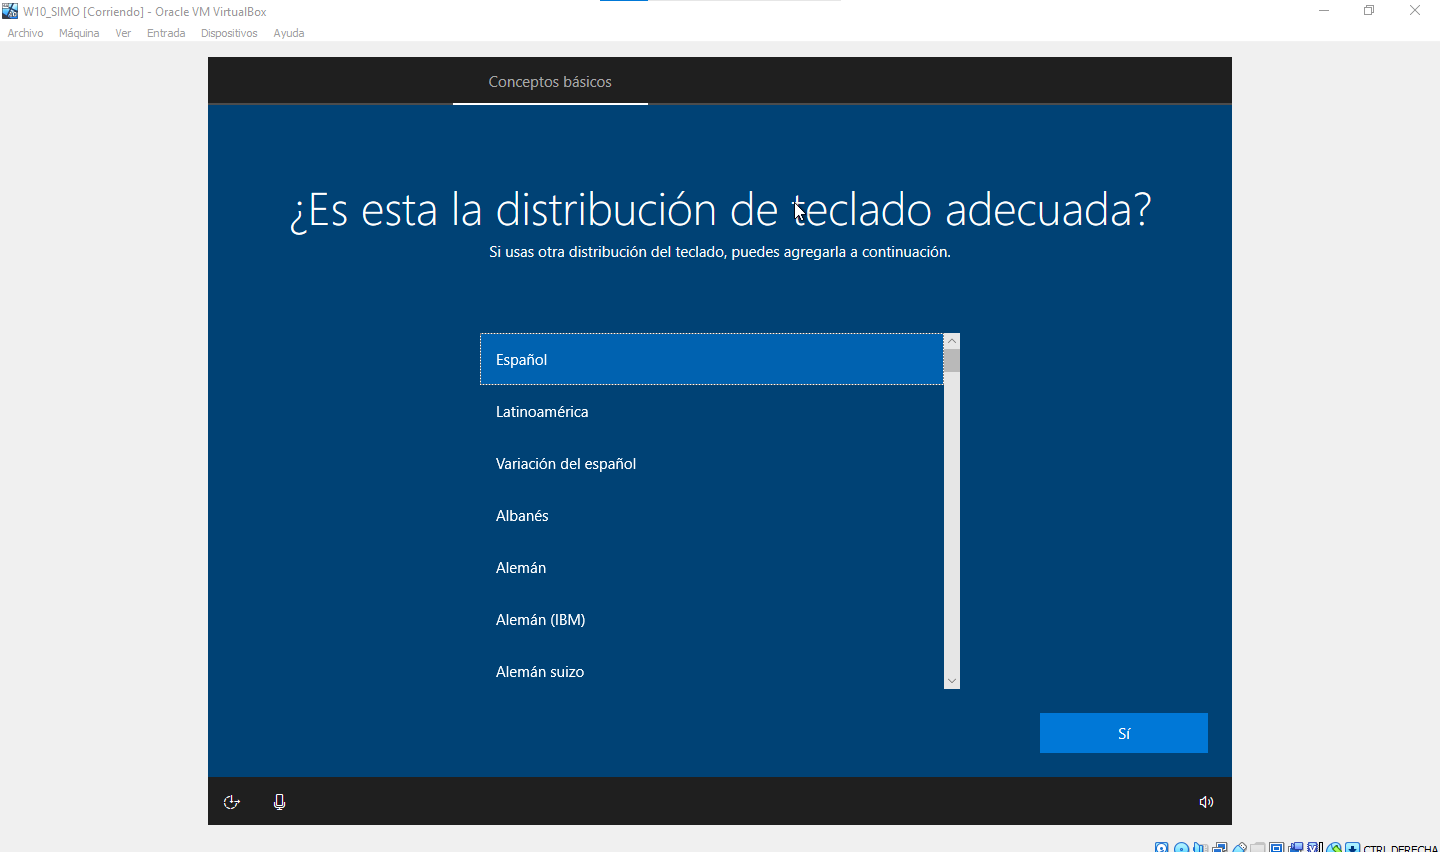Click the optical disc status icon

coord(1181,848)
